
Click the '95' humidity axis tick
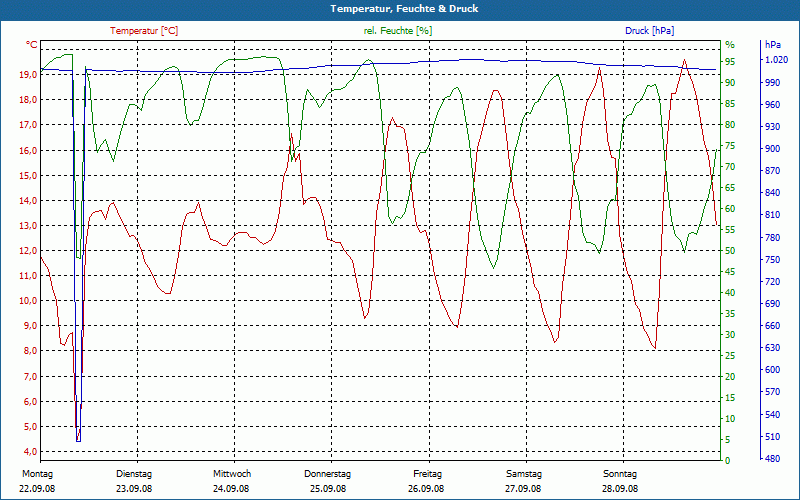730,62
